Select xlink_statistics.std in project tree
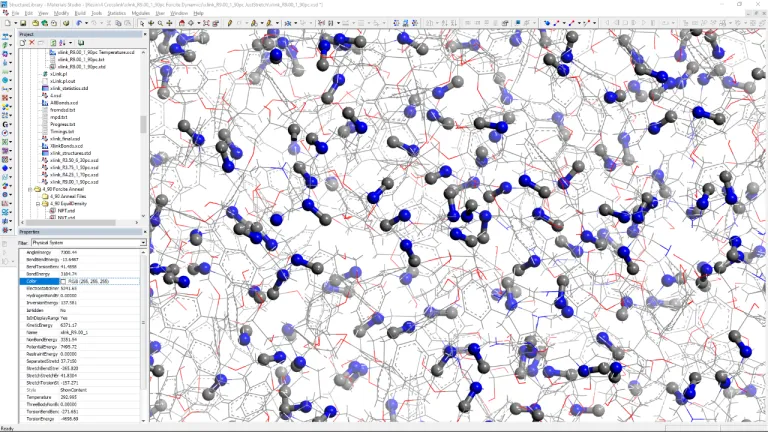Image resolution: width=768 pixels, height=432 pixels. click(69, 88)
